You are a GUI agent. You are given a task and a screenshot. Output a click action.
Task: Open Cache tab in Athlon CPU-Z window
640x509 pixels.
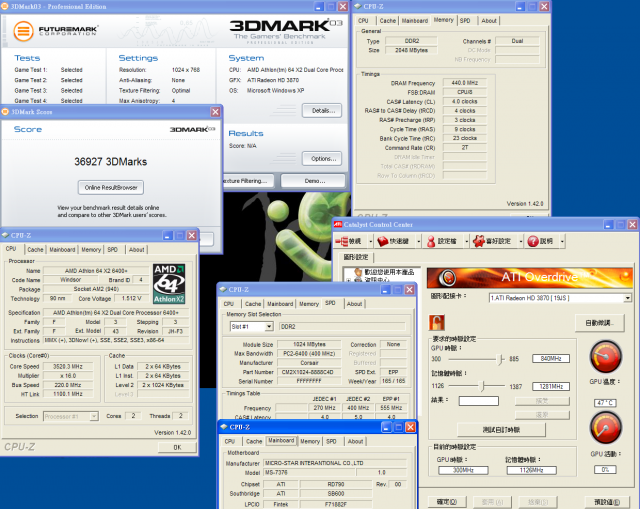(35, 249)
